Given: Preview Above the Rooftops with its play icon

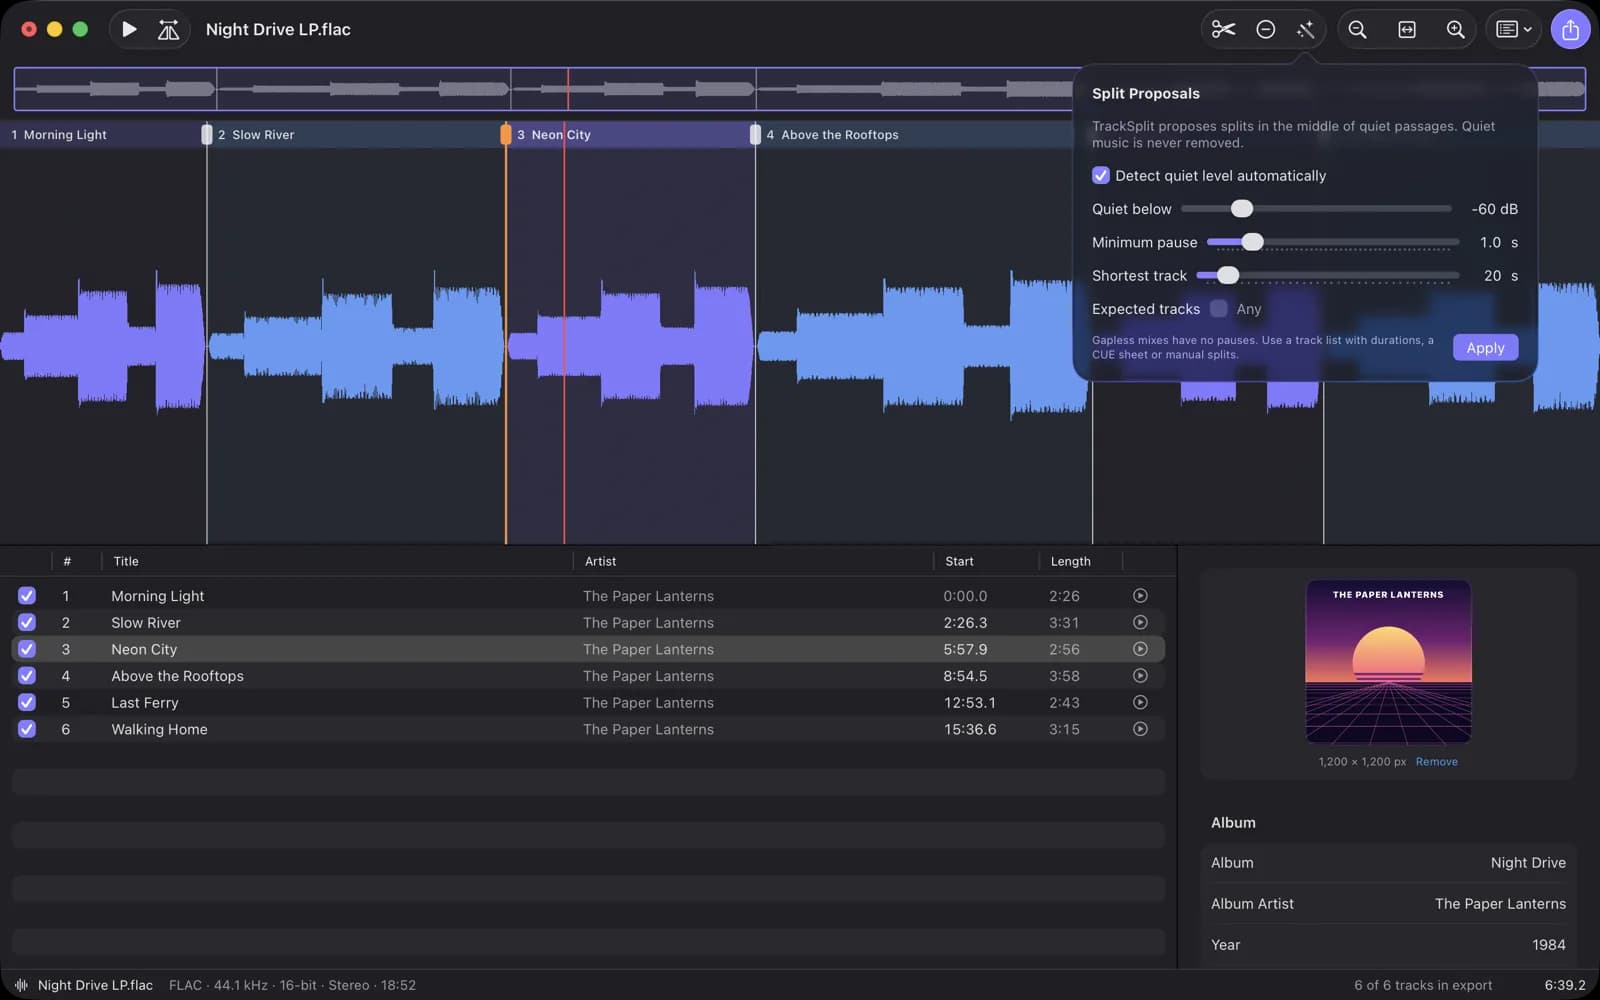Looking at the screenshot, I should [x=1140, y=676].
